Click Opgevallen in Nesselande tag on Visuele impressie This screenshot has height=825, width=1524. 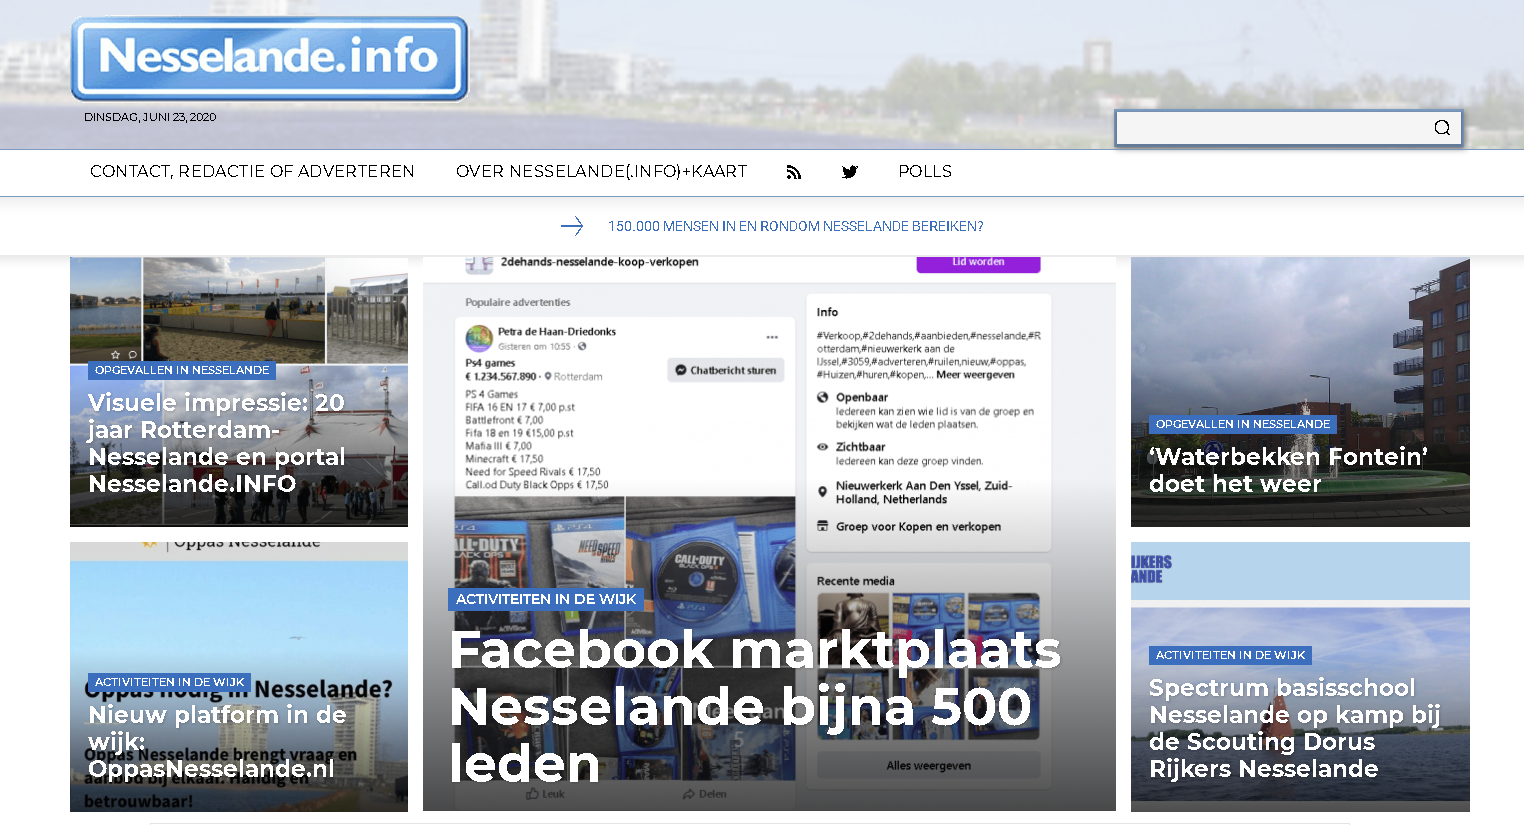pyautogui.click(x=182, y=370)
